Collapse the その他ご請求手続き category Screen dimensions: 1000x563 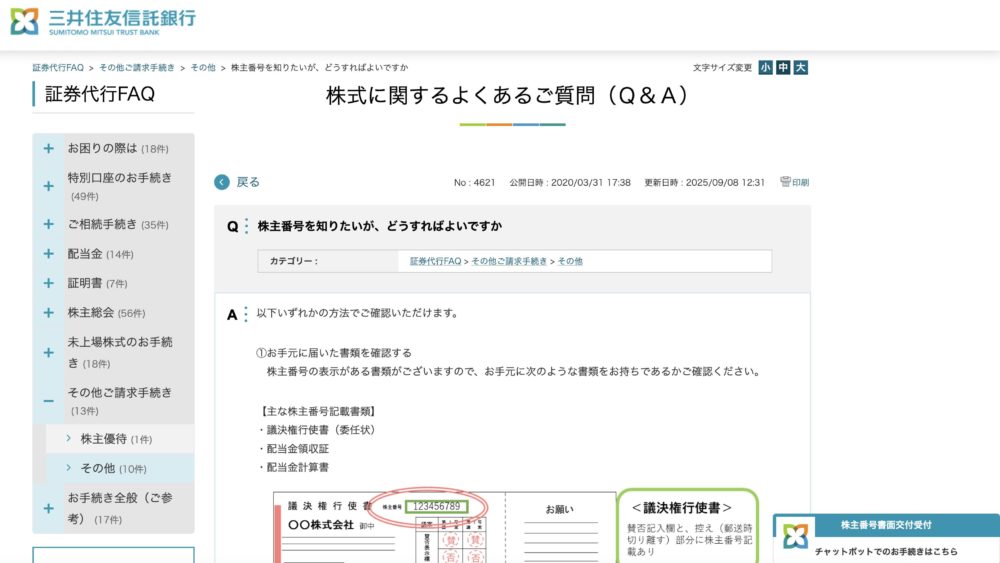(48, 401)
